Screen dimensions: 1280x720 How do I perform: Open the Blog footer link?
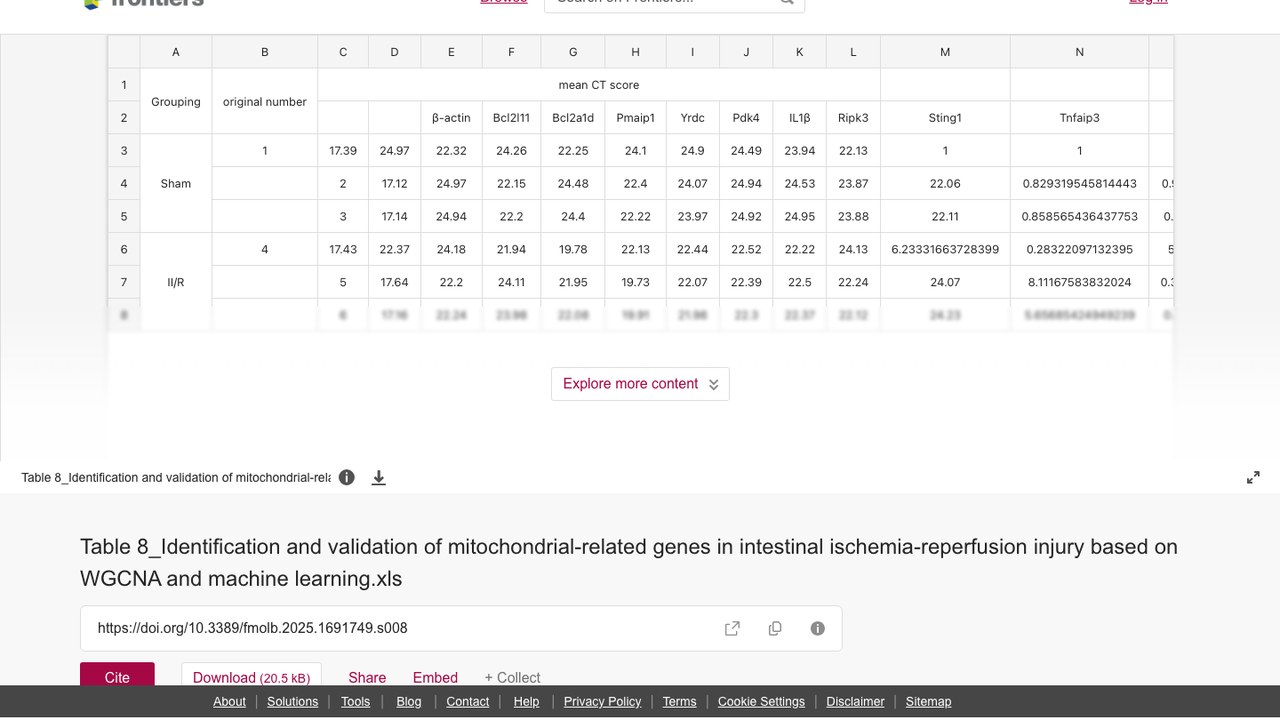tap(409, 702)
